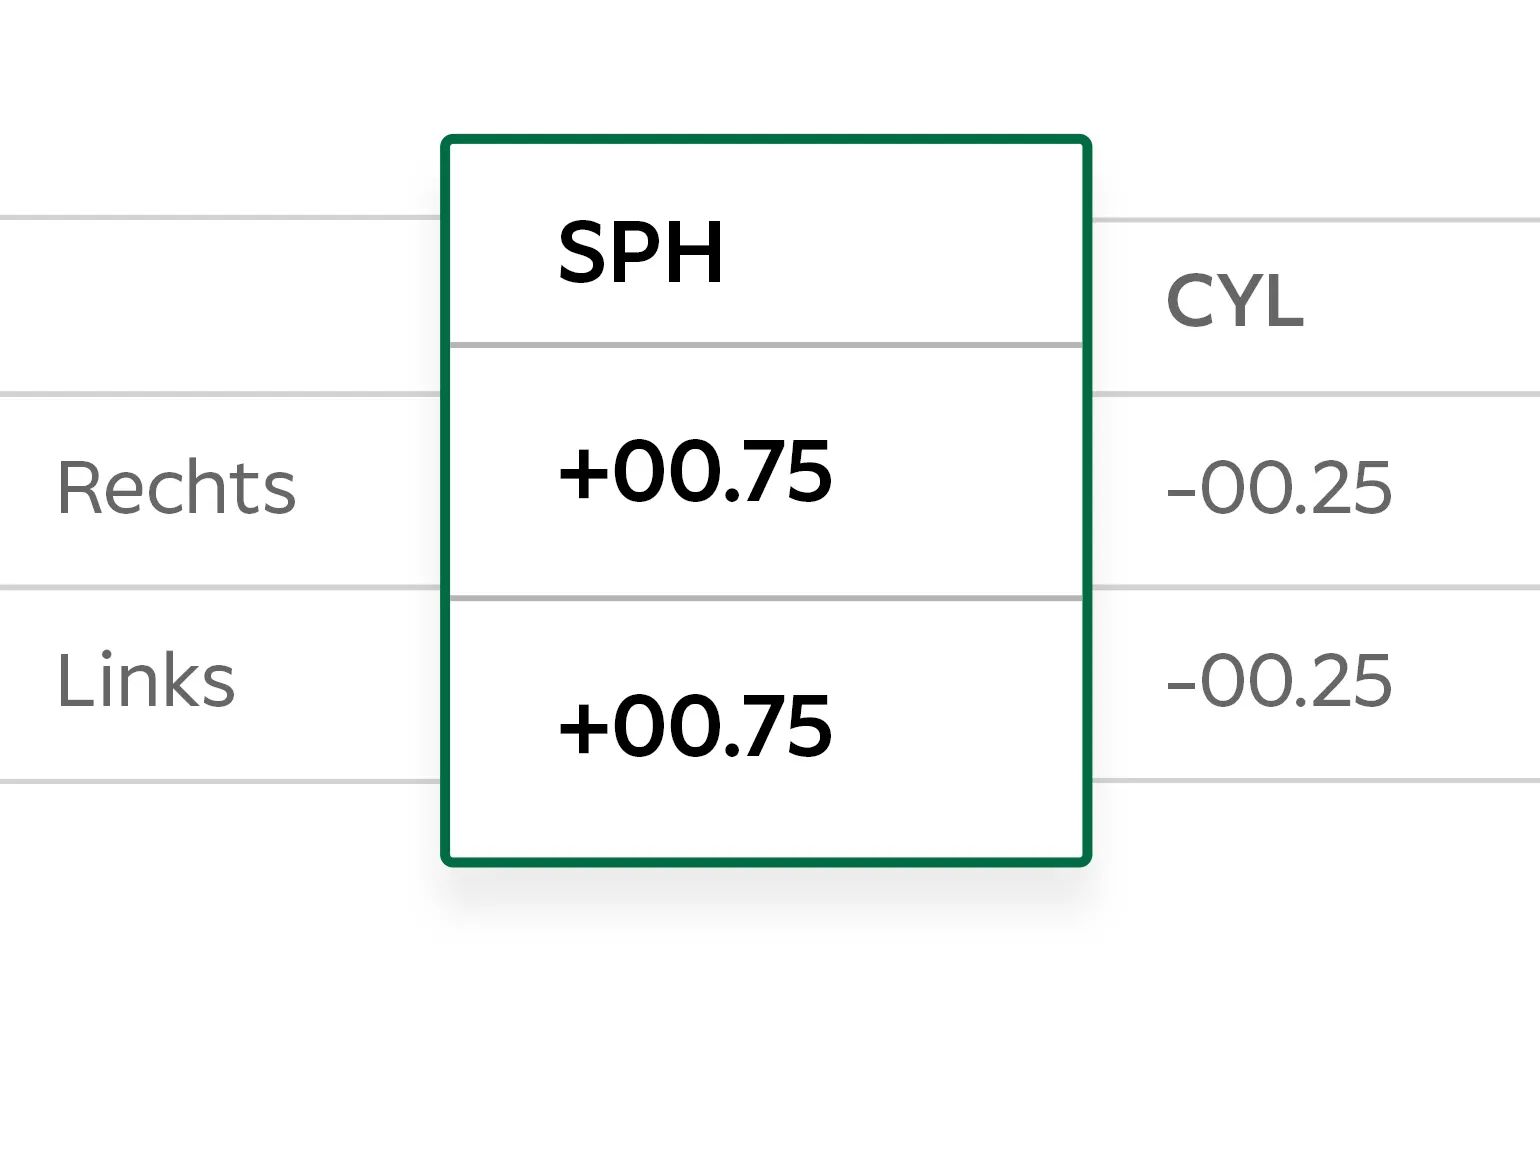1540x1156 pixels.
Task: Click the divider under the SPH header
Action: pos(766,345)
